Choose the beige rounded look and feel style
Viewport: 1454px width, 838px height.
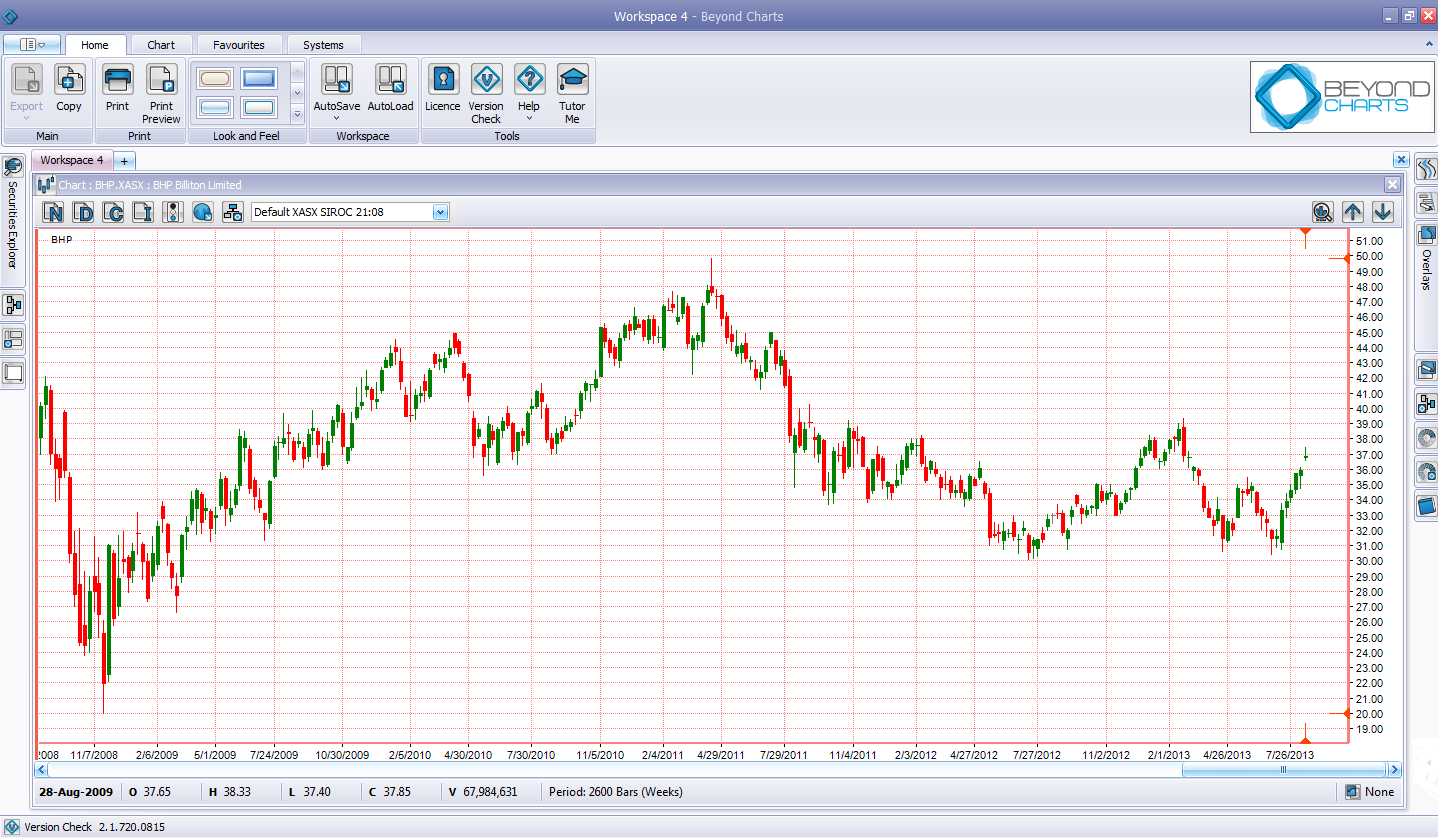[x=215, y=78]
